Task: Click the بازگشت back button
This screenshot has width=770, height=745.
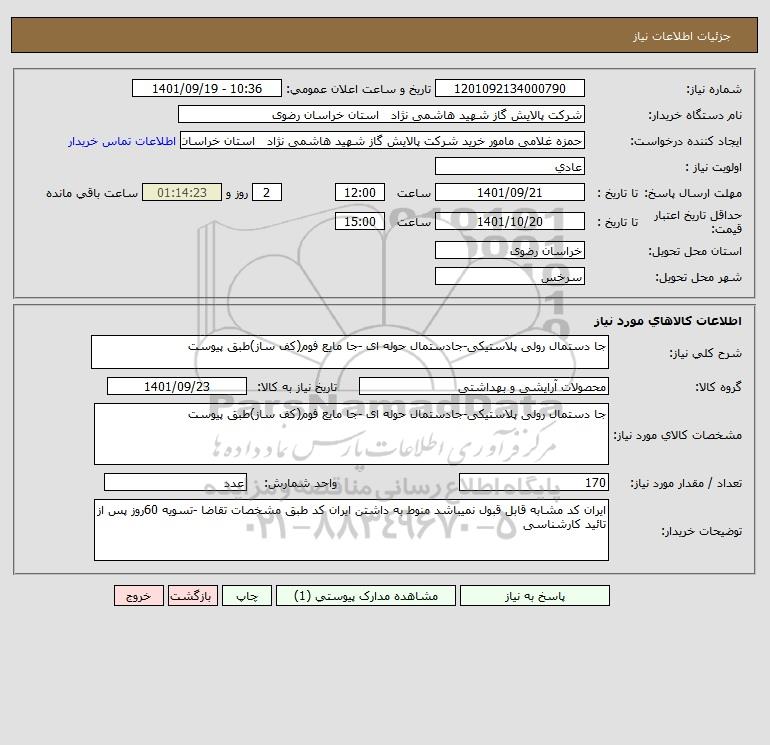Action: pyautogui.click(x=192, y=596)
